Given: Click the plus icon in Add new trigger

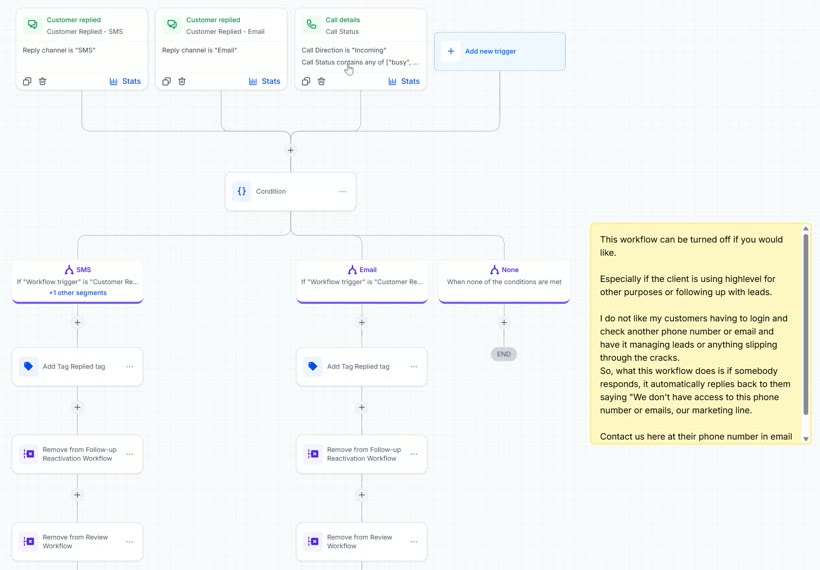Looking at the screenshot, I should [x=451, y=51].
